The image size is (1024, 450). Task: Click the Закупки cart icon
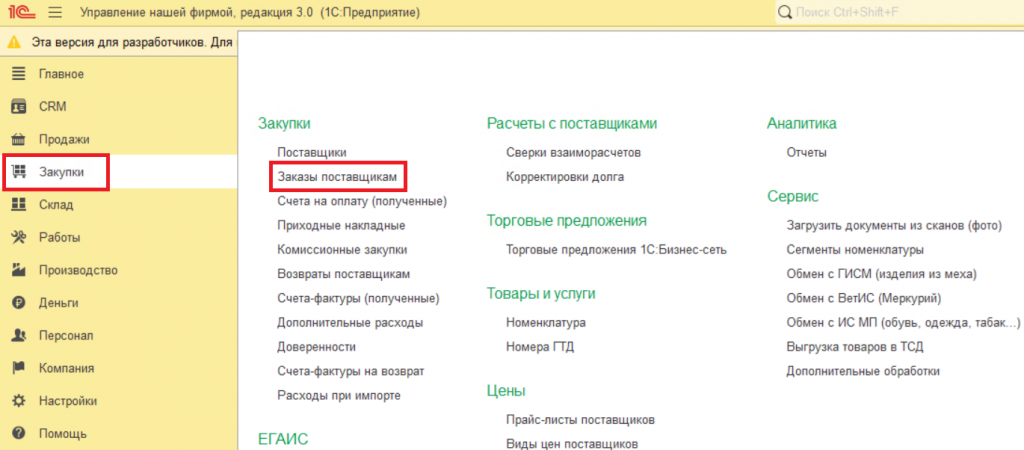point(19,172)
